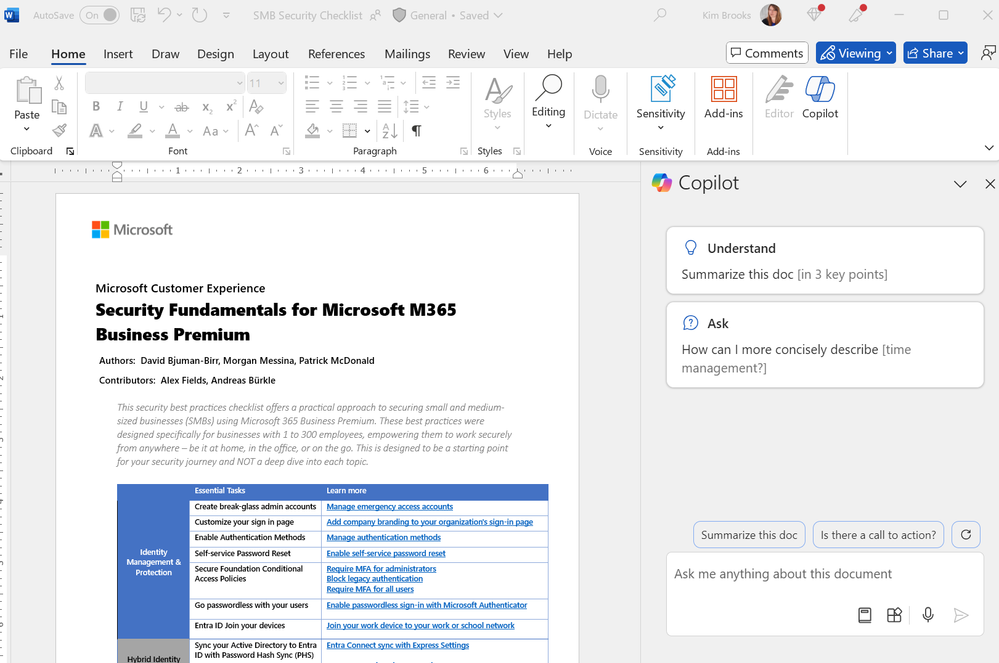Apply the paragraph shading paint bucket color
The image size is (999, 663).
click(x=312, y=131)
